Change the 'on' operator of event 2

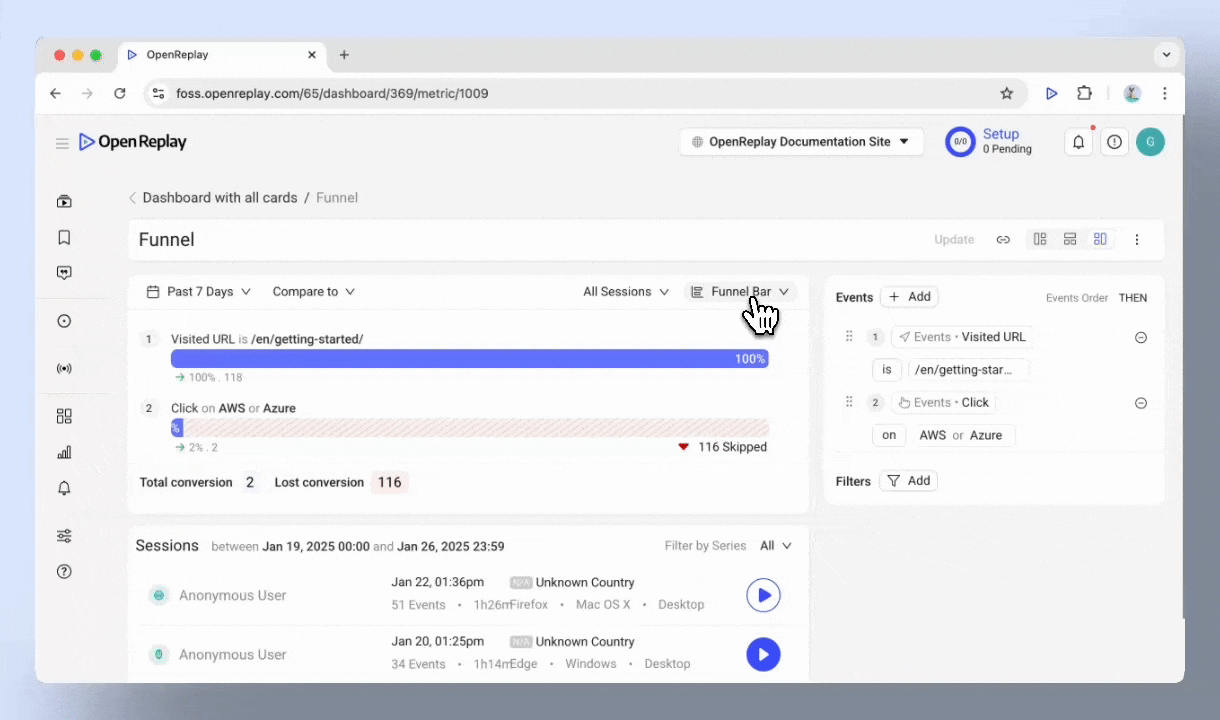click(889, 435)
